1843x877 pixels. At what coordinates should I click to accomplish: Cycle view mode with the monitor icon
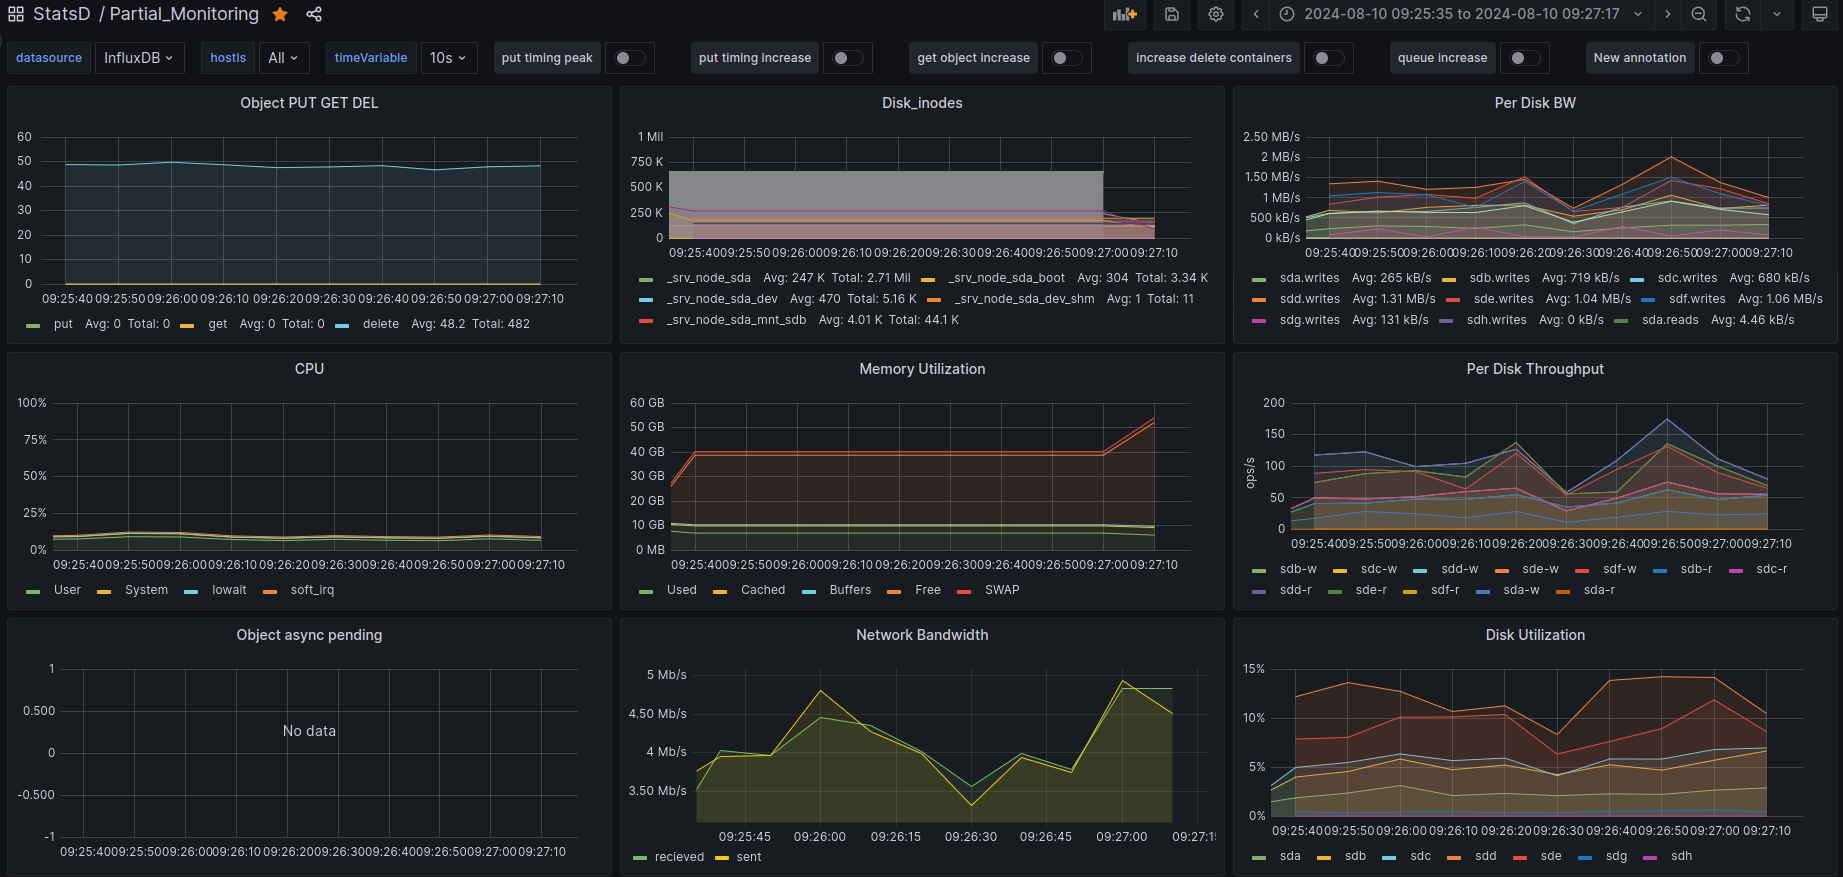1820,14
